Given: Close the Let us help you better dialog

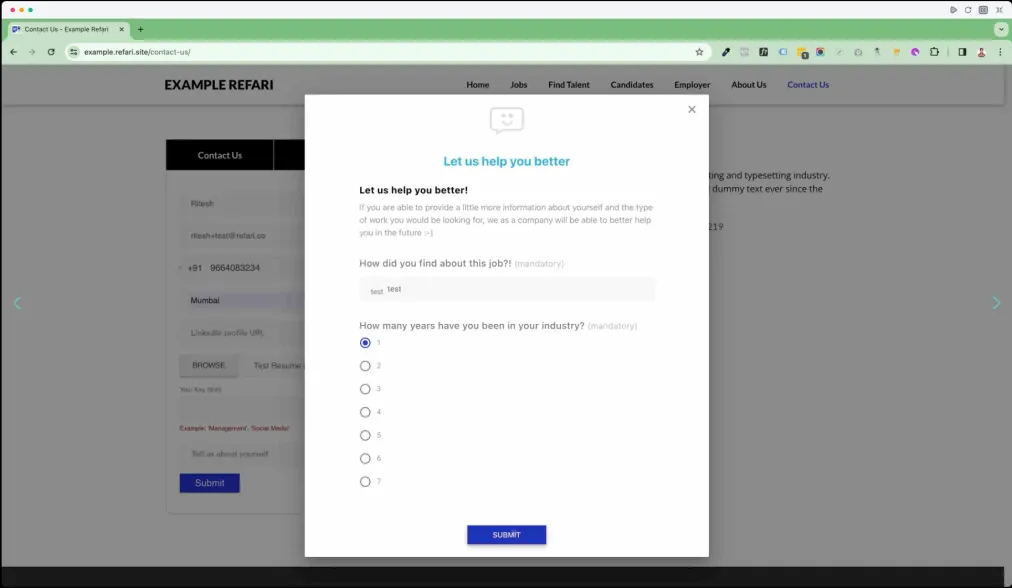Looking at the screenshot, I should point(691,110).
